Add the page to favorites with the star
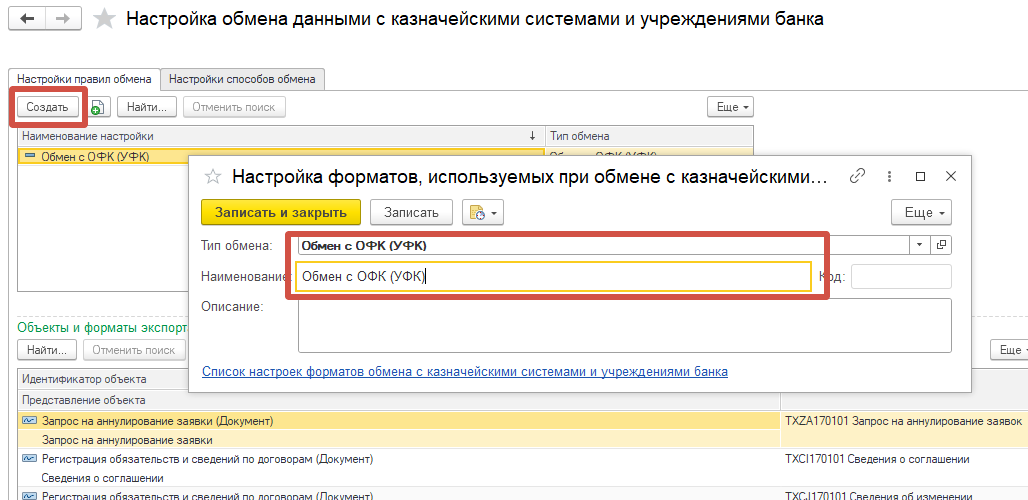Image resolution: width=1028 pixels, height=500 pixels. [104, 20]
